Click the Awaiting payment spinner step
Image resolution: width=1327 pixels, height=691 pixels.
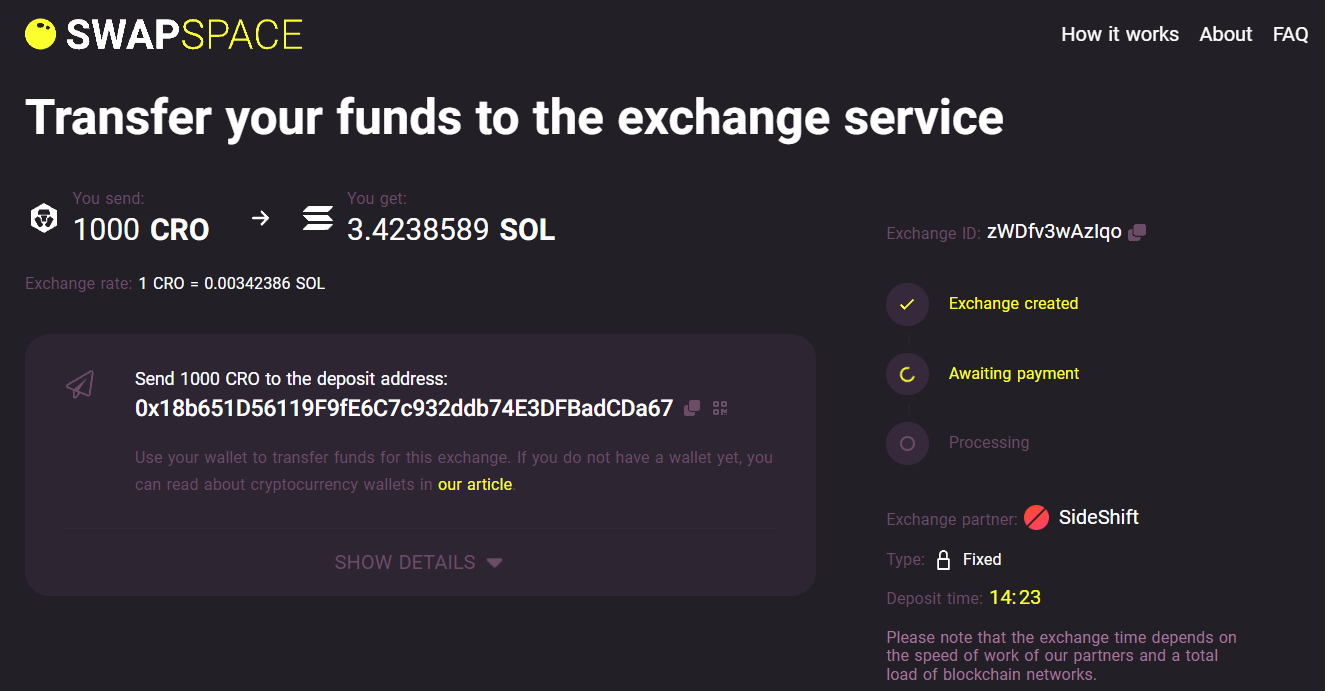907,374
